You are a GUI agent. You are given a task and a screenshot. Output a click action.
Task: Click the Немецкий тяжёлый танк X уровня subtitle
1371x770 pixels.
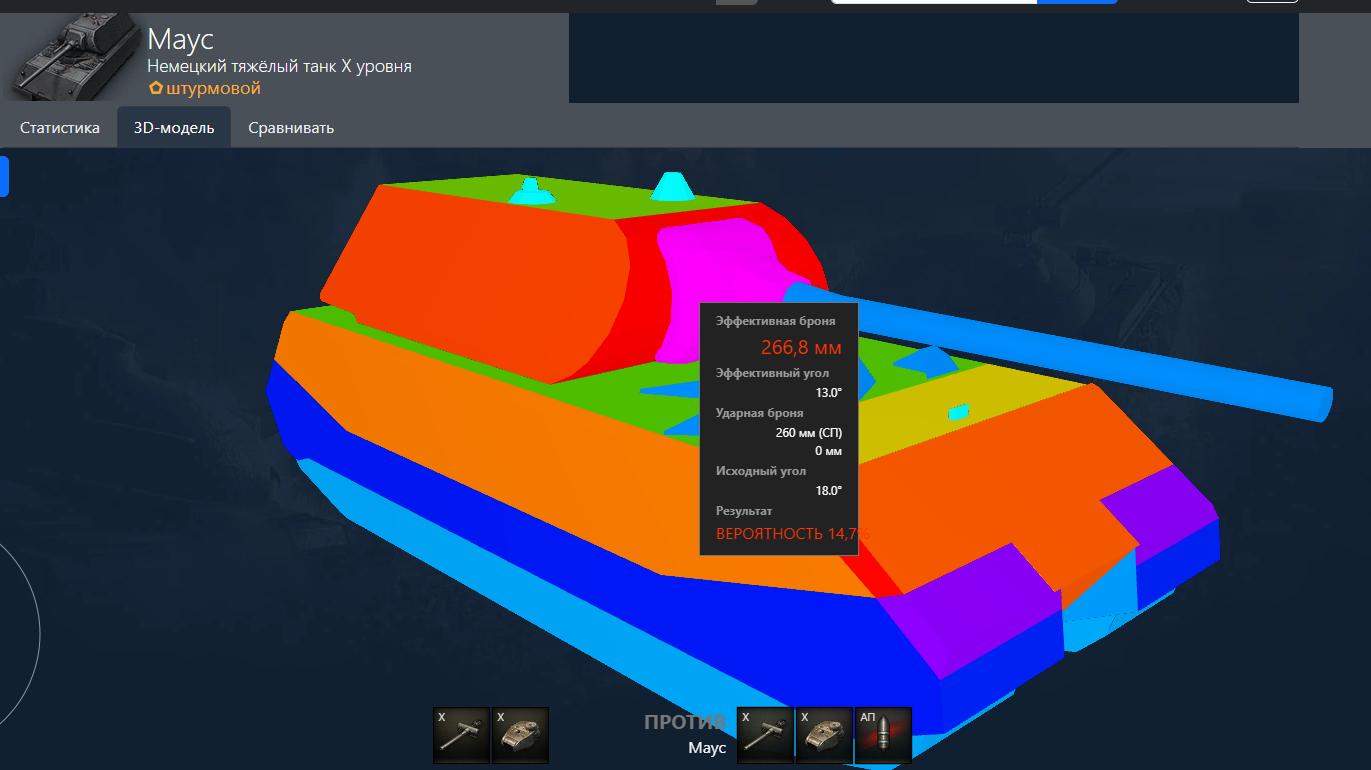(280, 67)
